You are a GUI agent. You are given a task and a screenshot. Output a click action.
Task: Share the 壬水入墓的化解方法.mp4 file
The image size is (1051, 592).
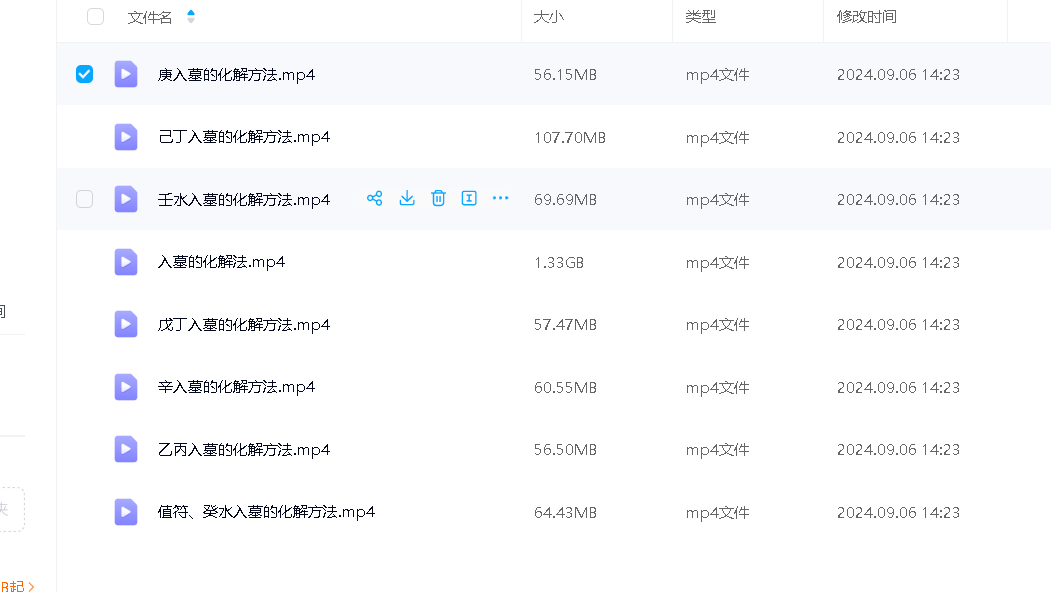pos(374,199)
